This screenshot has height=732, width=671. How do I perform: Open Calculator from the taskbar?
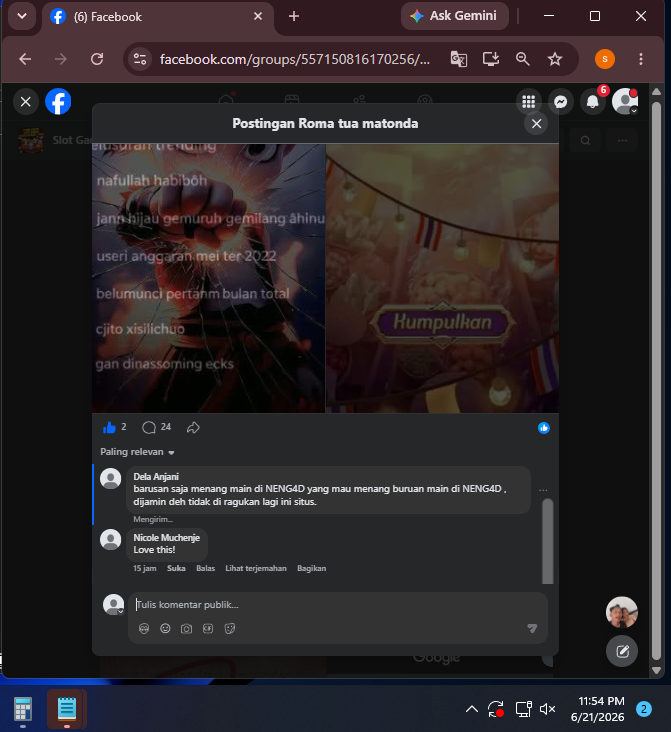tap(22, 709)
